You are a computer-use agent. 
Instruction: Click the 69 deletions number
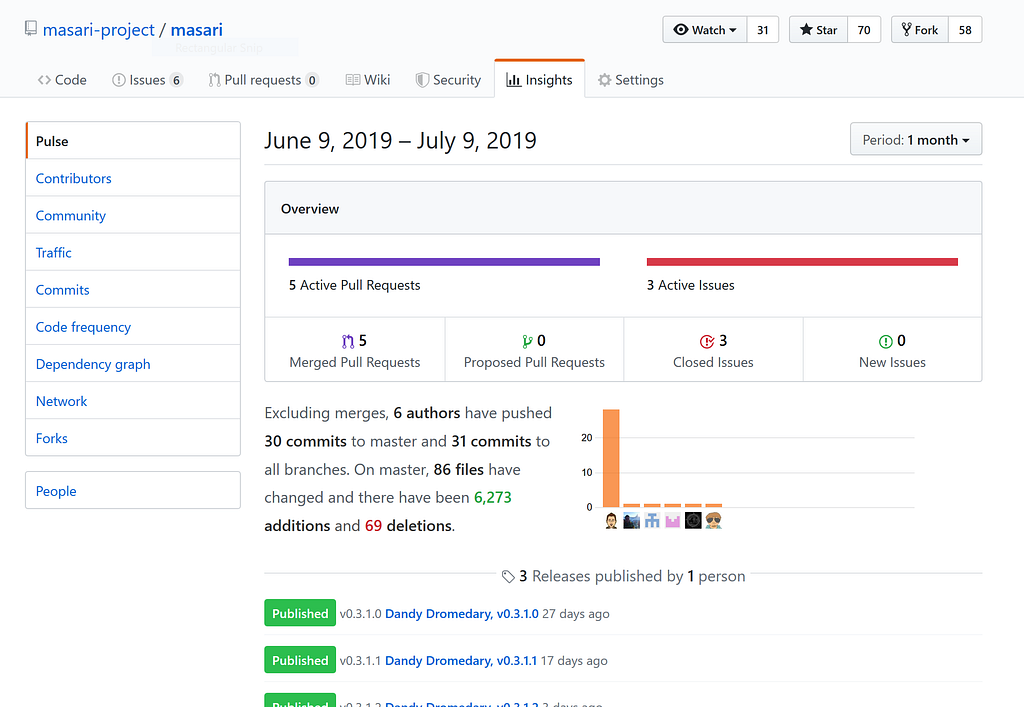tap(374, 526)
